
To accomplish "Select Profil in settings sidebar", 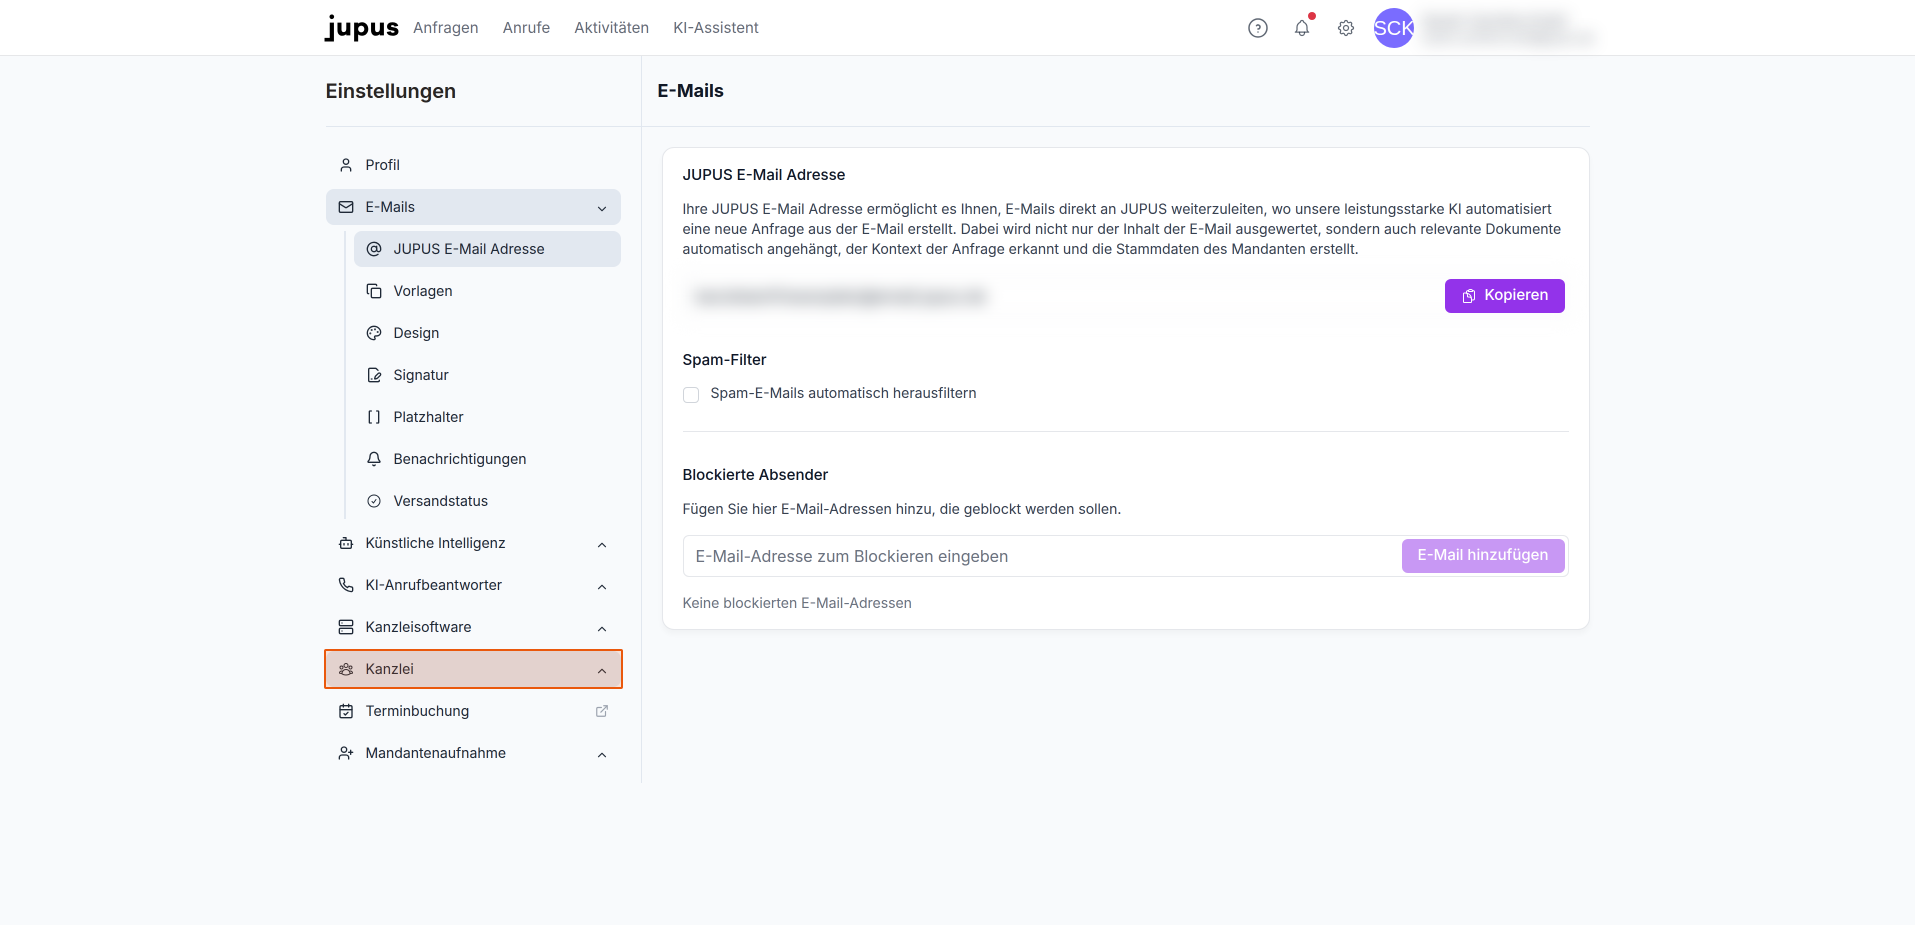I will [473, 165].
